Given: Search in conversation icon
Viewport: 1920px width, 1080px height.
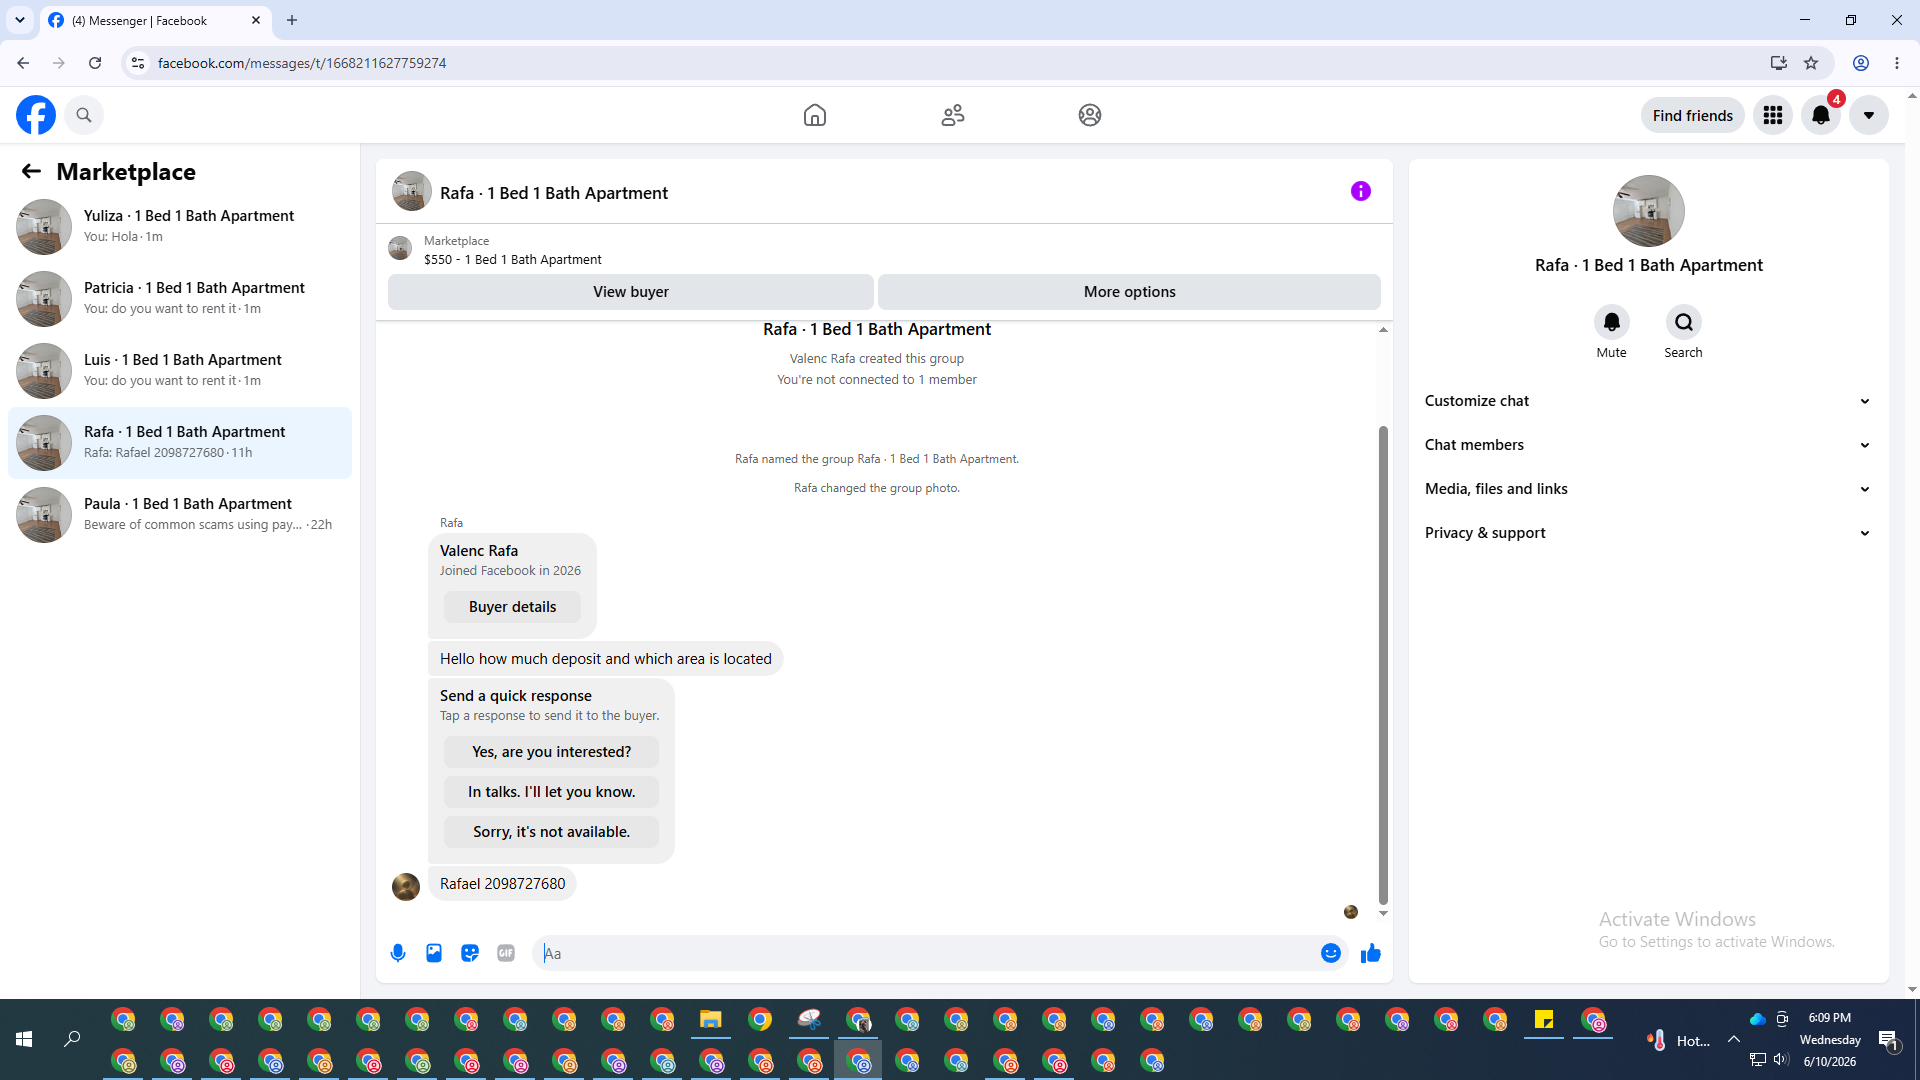Looking at the screenshot, I should (x=1684, y=322).
